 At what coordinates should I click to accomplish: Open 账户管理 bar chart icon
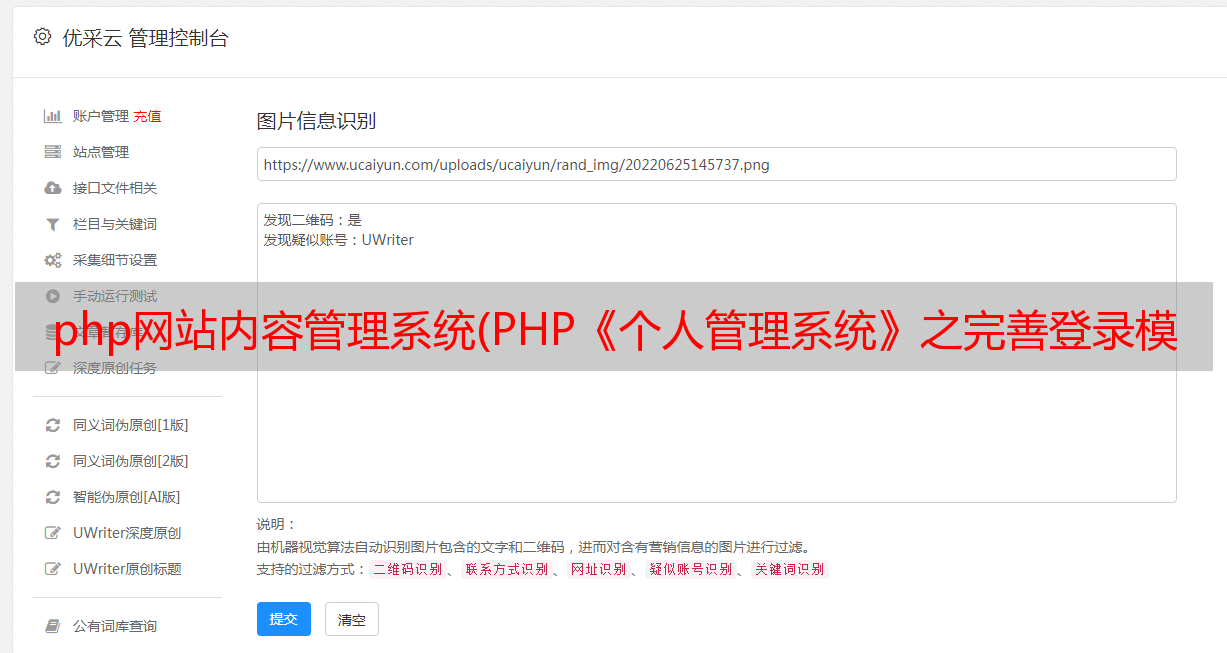point(53,116)
